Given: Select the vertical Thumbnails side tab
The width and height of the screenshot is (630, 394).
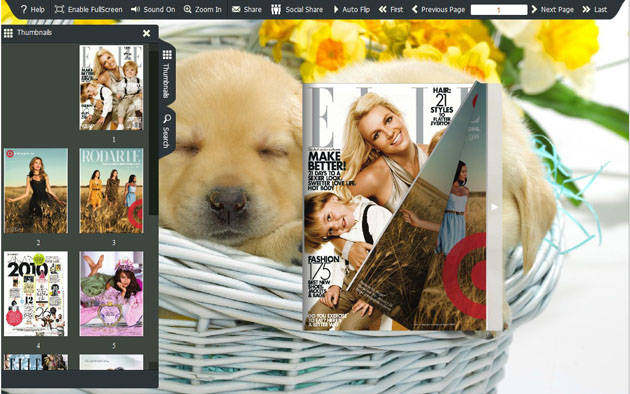Looking at the screenshot, I should 167,74.
